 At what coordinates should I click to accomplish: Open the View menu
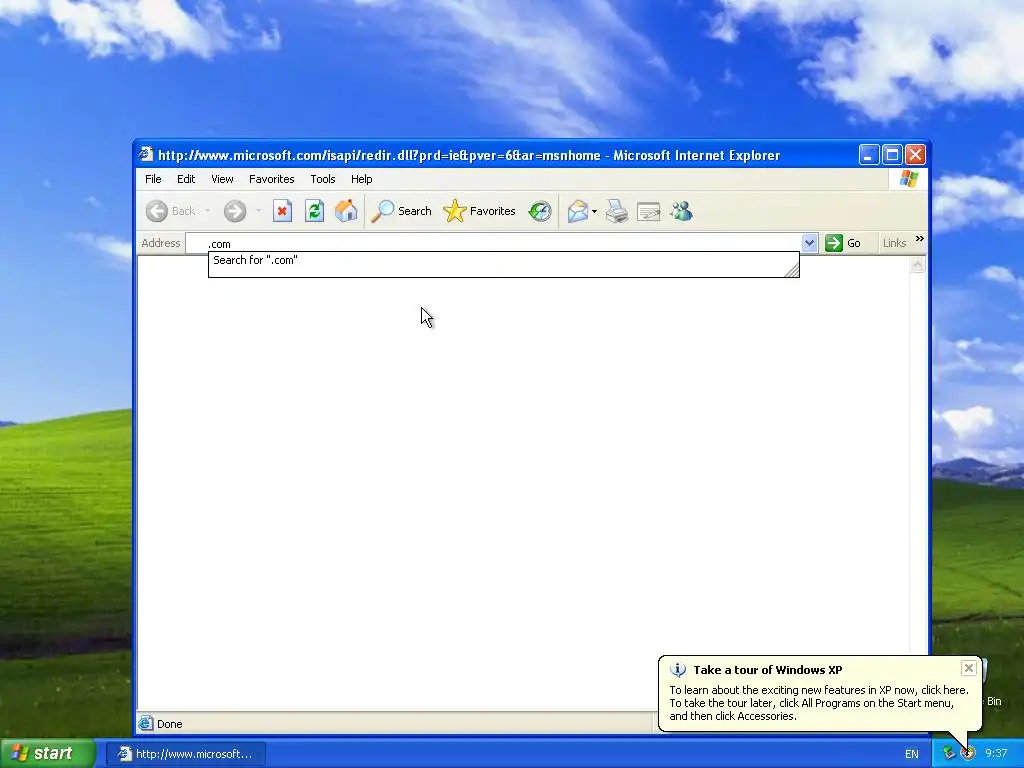click(222, 179)
